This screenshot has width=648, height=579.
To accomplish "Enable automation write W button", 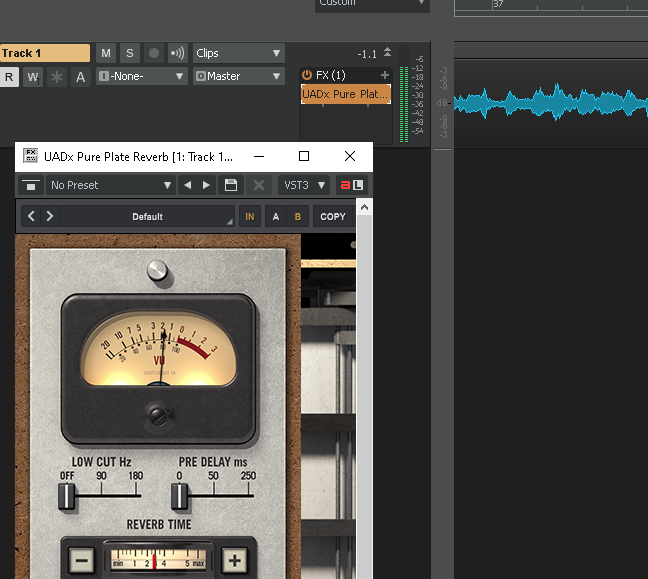I will [x=33, y=77].
